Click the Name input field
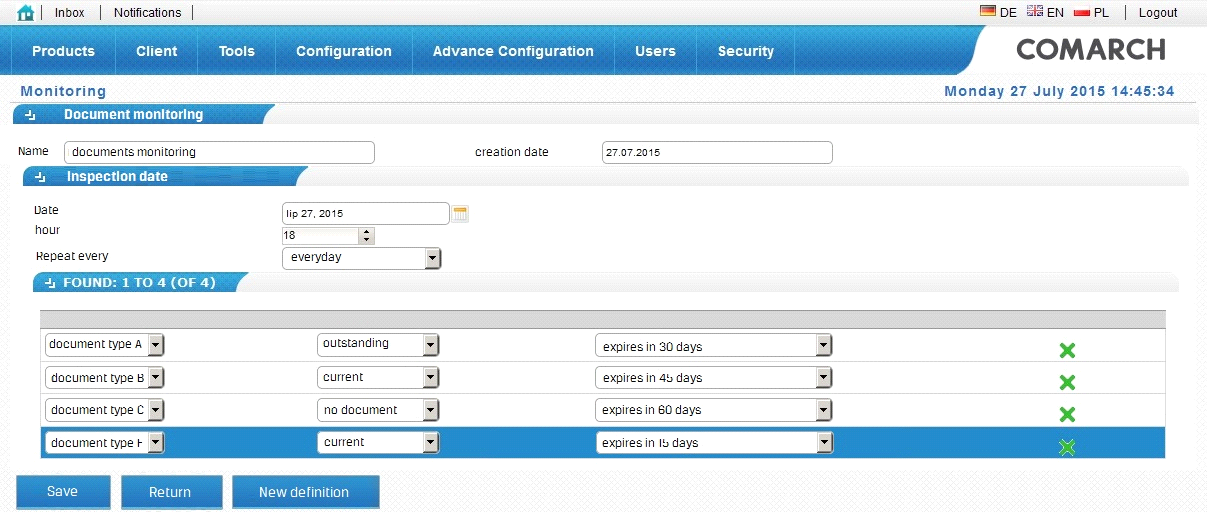 pos(219,152)
